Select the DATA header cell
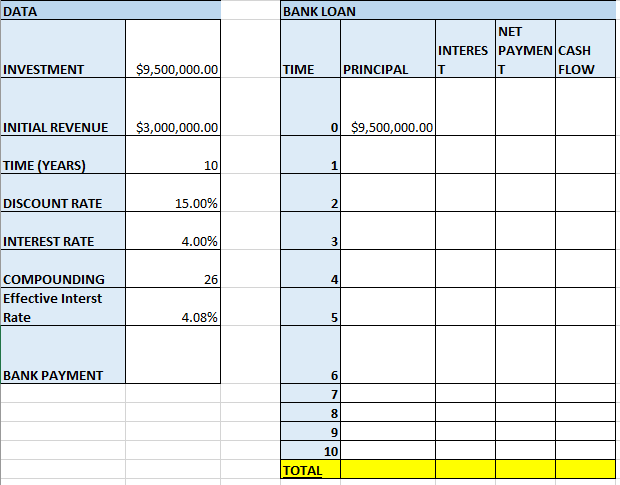Image resolution: width=620 pixels, height=485 pixels. pyautogui.click(x=110, y=11)
